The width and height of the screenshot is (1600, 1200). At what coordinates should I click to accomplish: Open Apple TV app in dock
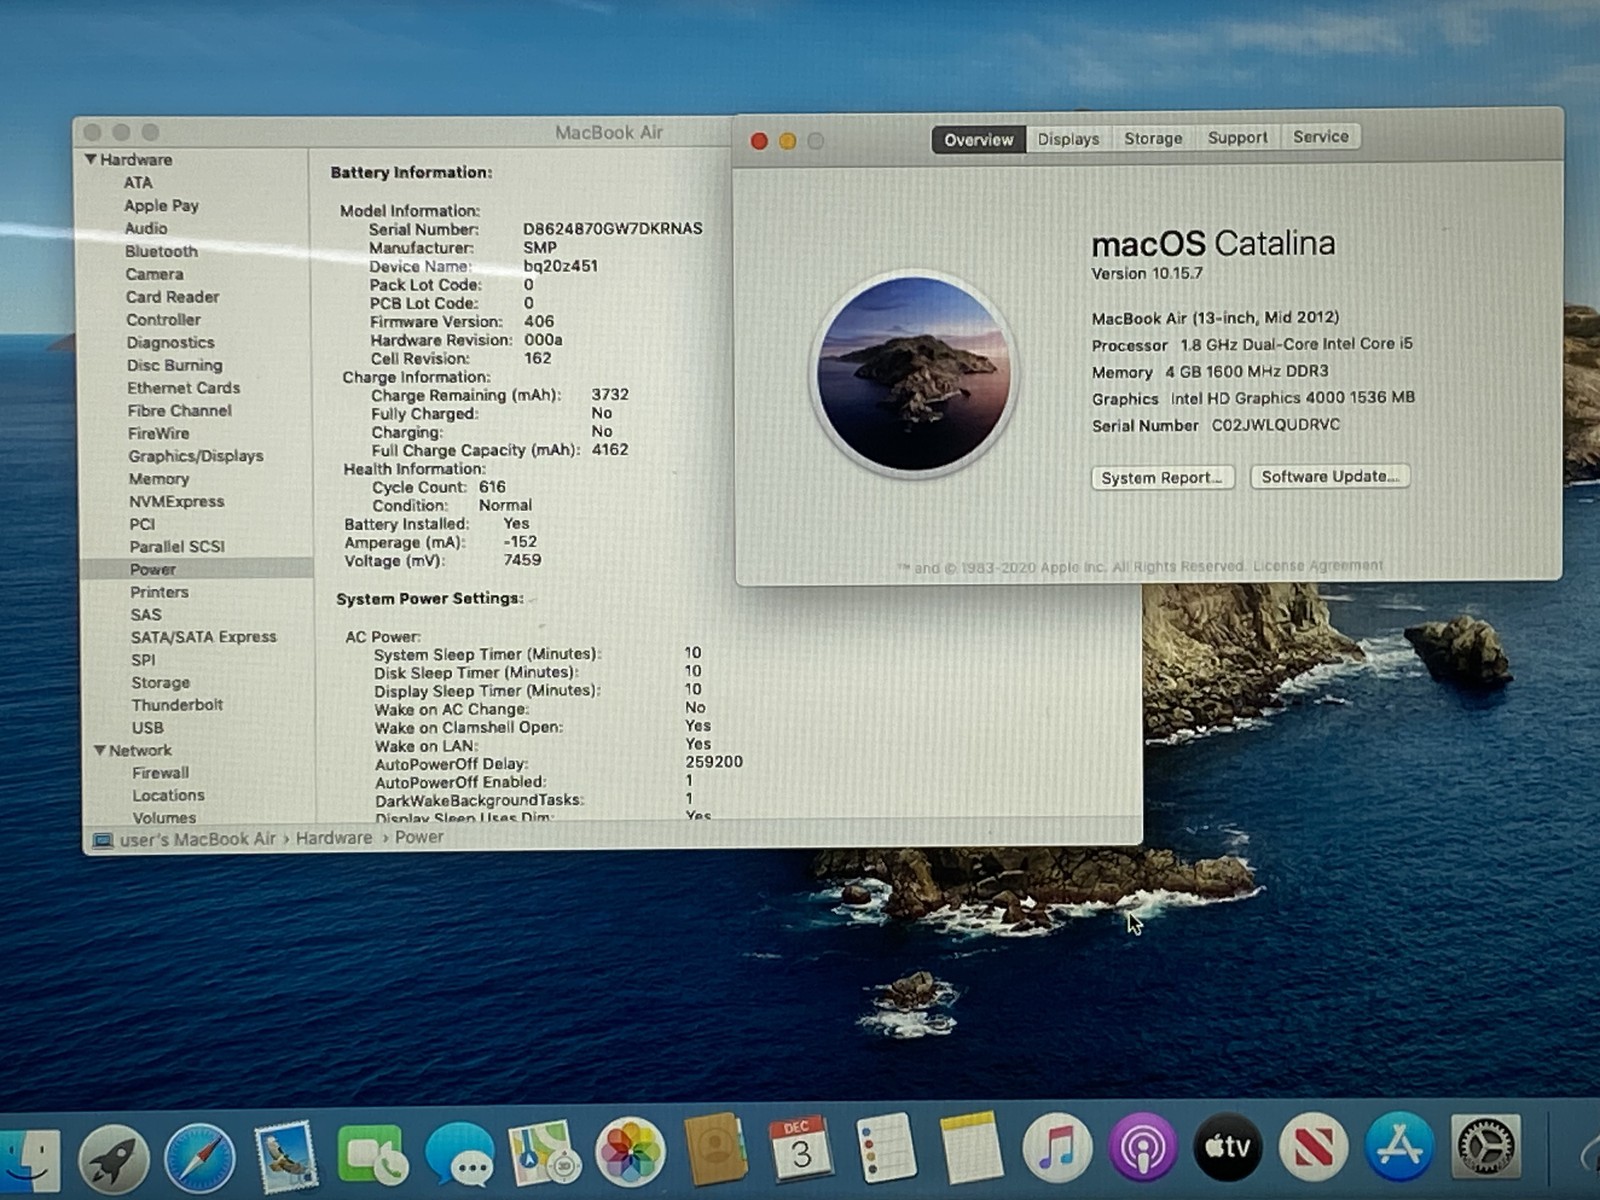click(x=1228, y=1148)
